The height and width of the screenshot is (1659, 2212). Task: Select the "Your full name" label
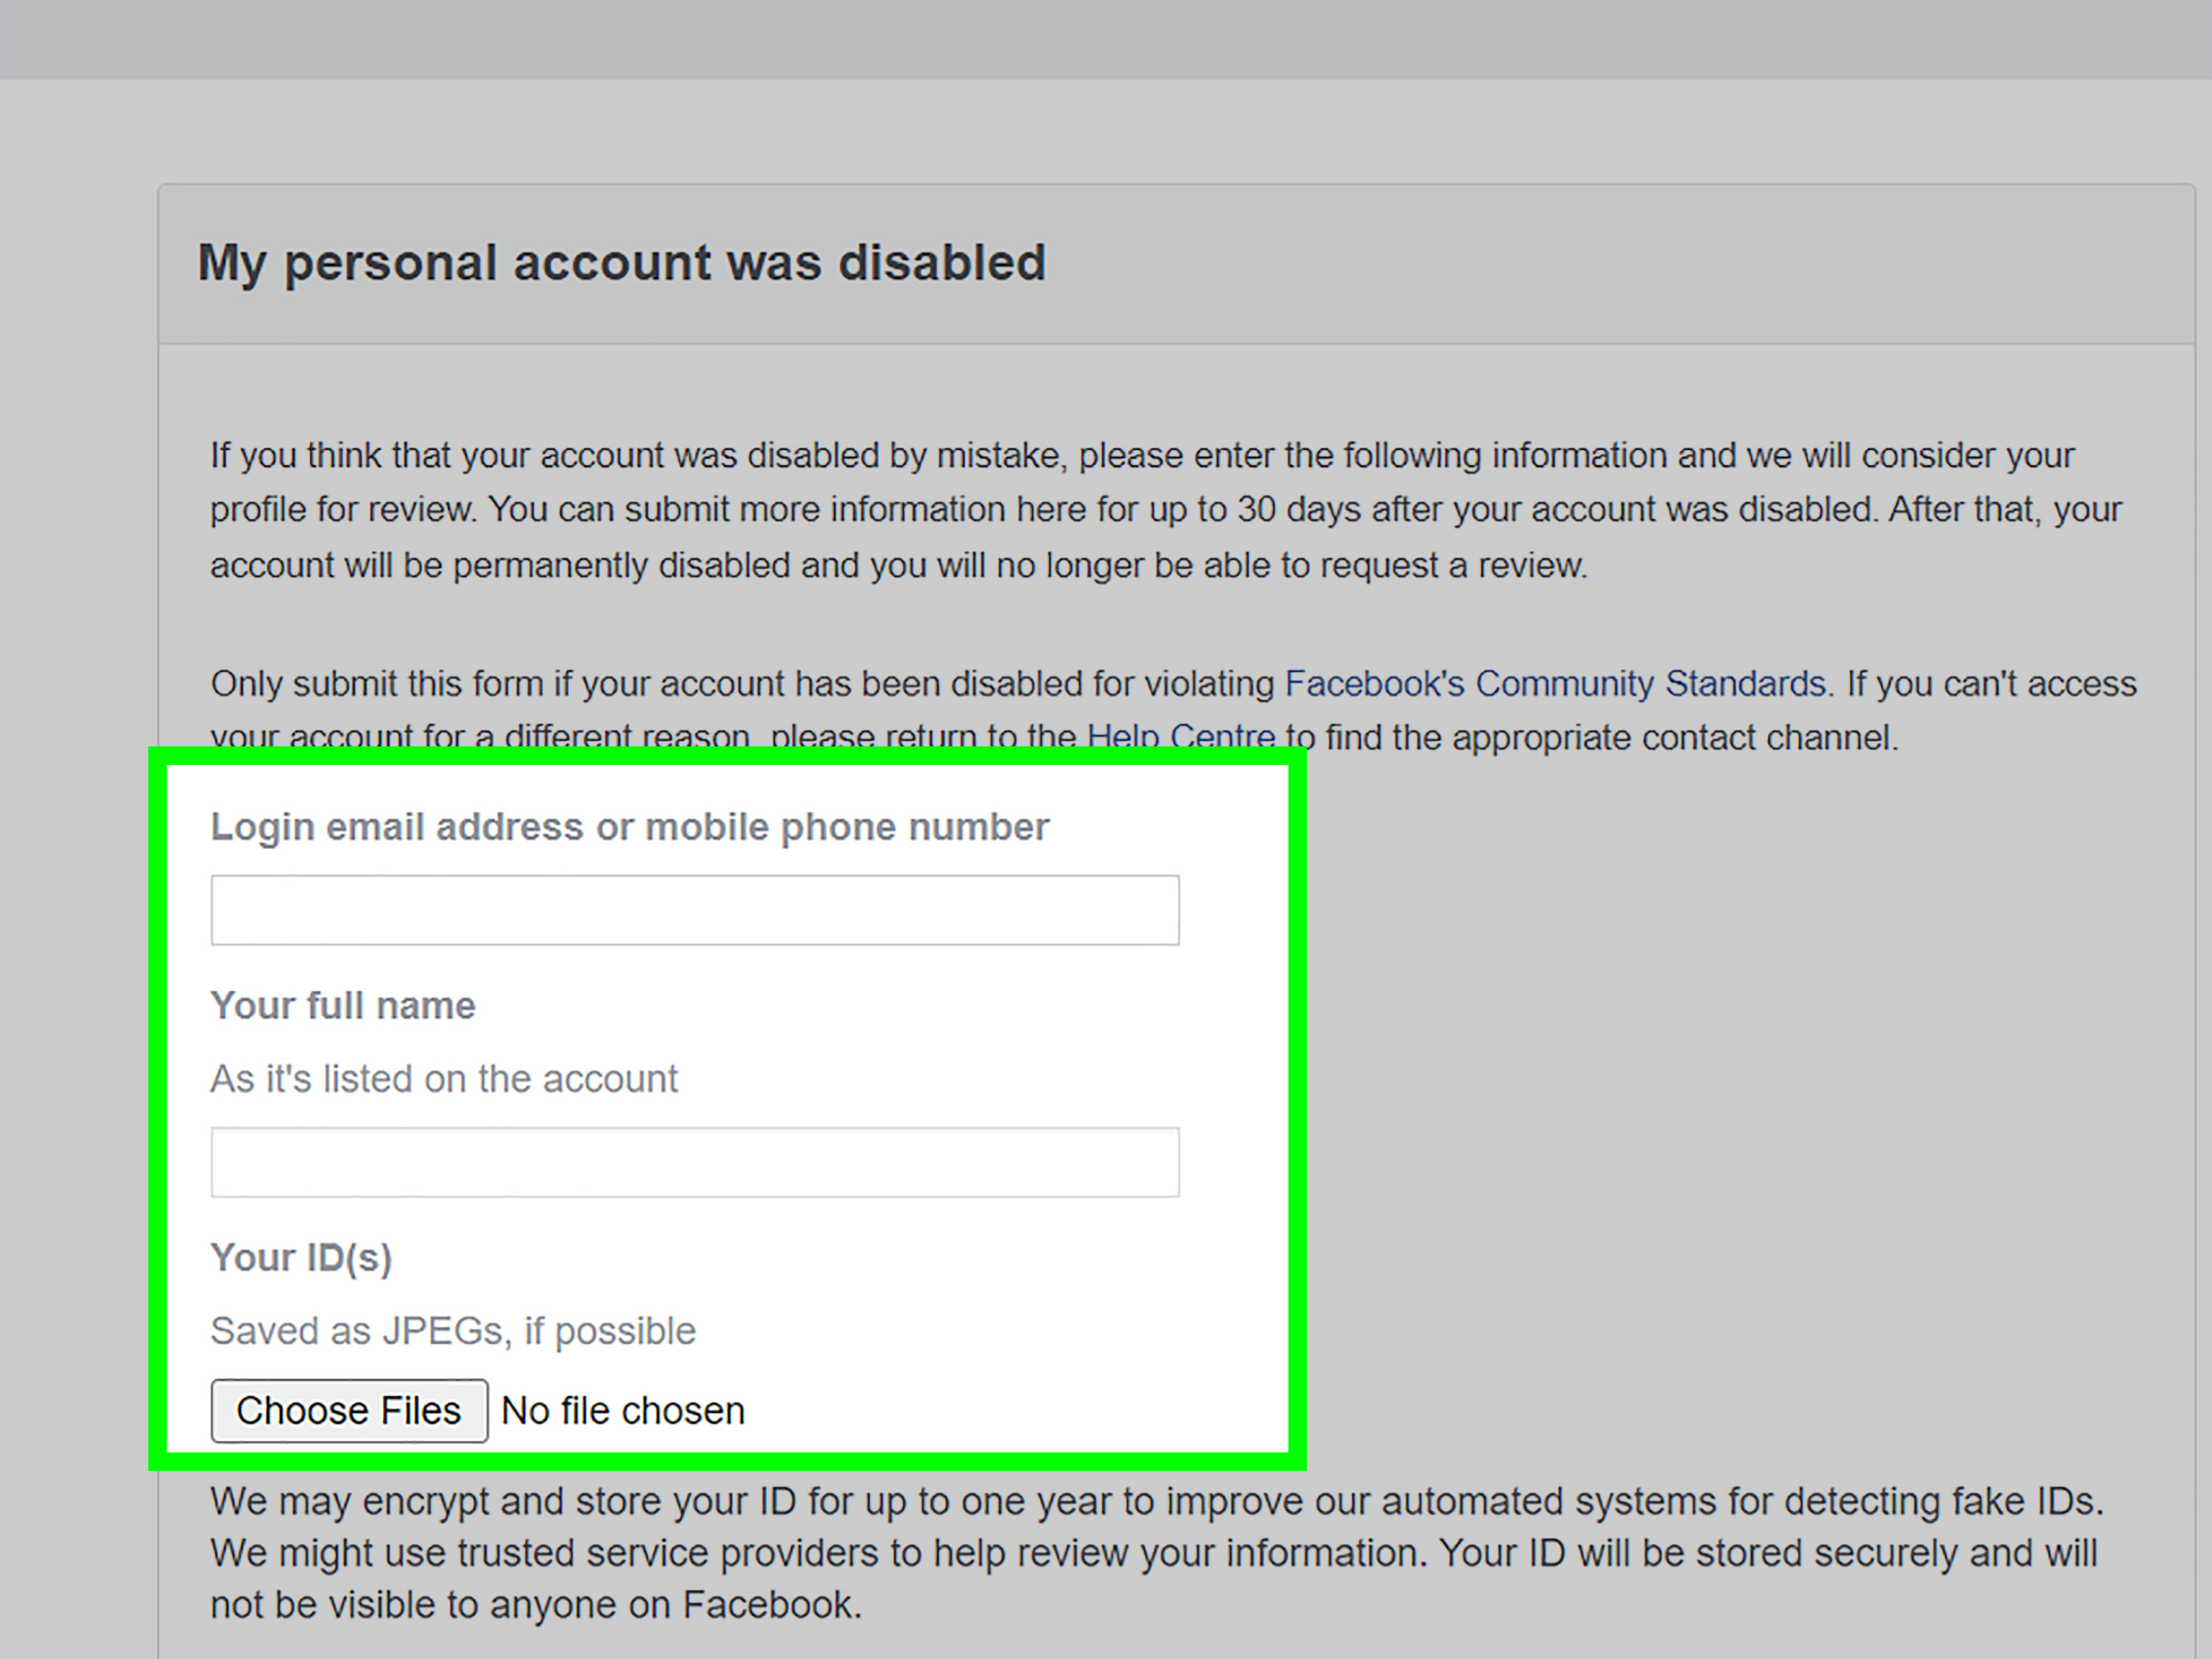click(x=342, y=1005)
